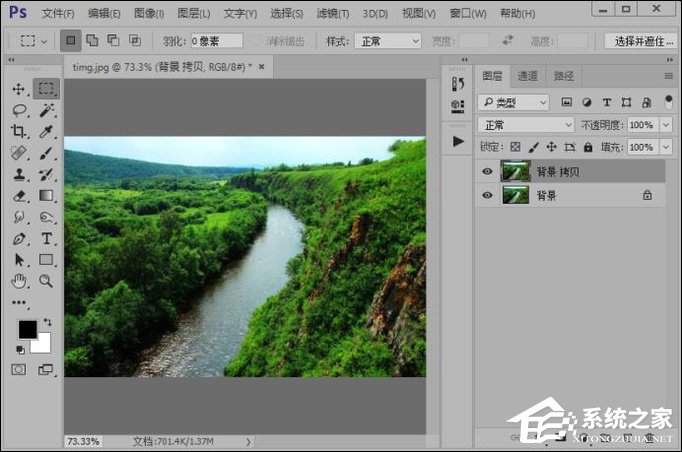682x452 pixels.
Task: Toggle the layer filter on/off switch
Action: coord(669,102)
